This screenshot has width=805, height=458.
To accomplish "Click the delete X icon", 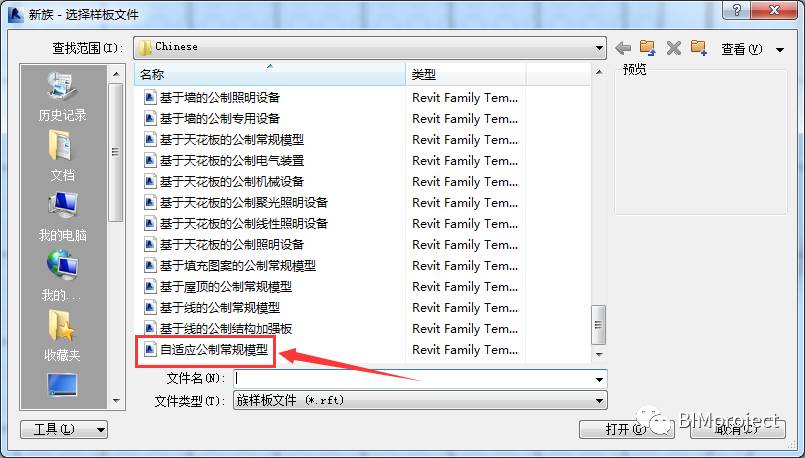I will coord(674,48).
